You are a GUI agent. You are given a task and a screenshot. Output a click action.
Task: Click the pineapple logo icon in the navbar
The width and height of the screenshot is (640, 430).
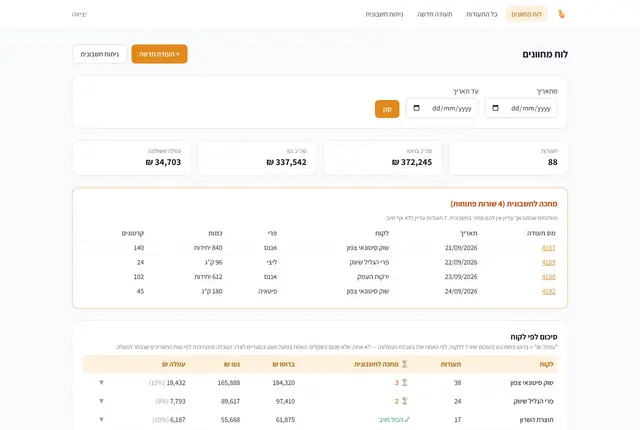[562, 14]
